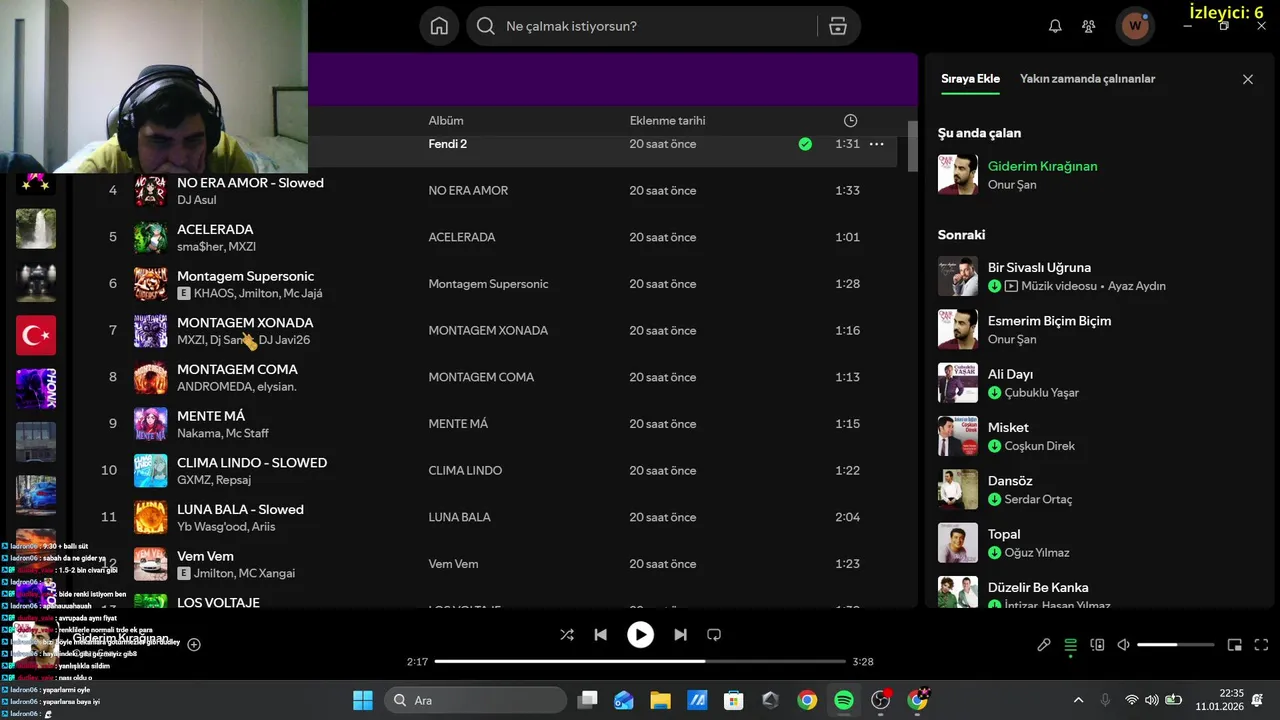The height and width of the screenshot is (720, 1280).
Task: Open the friend activity icon
Action: [x=1089, y=26]
